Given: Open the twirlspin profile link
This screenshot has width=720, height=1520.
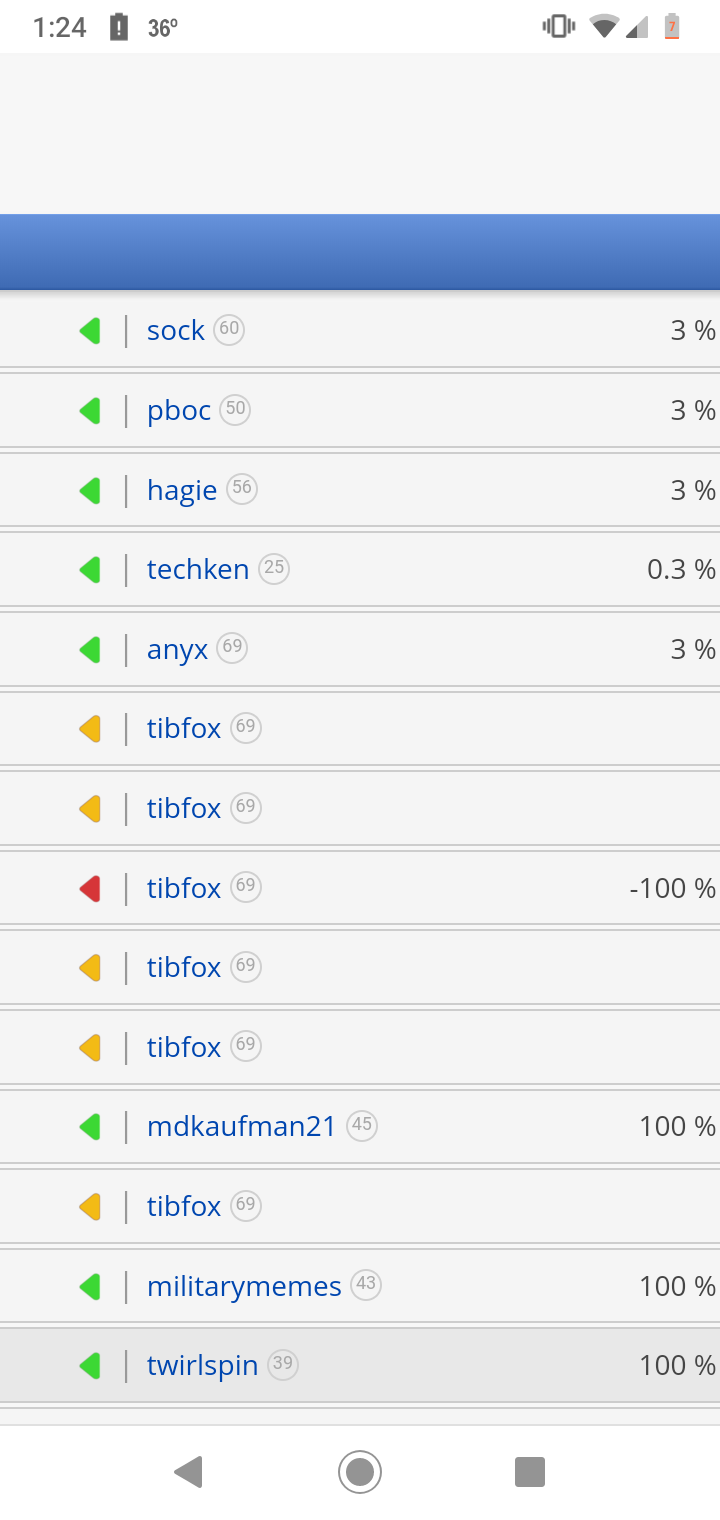Looking at the screenshot, I should point(202,1366).
